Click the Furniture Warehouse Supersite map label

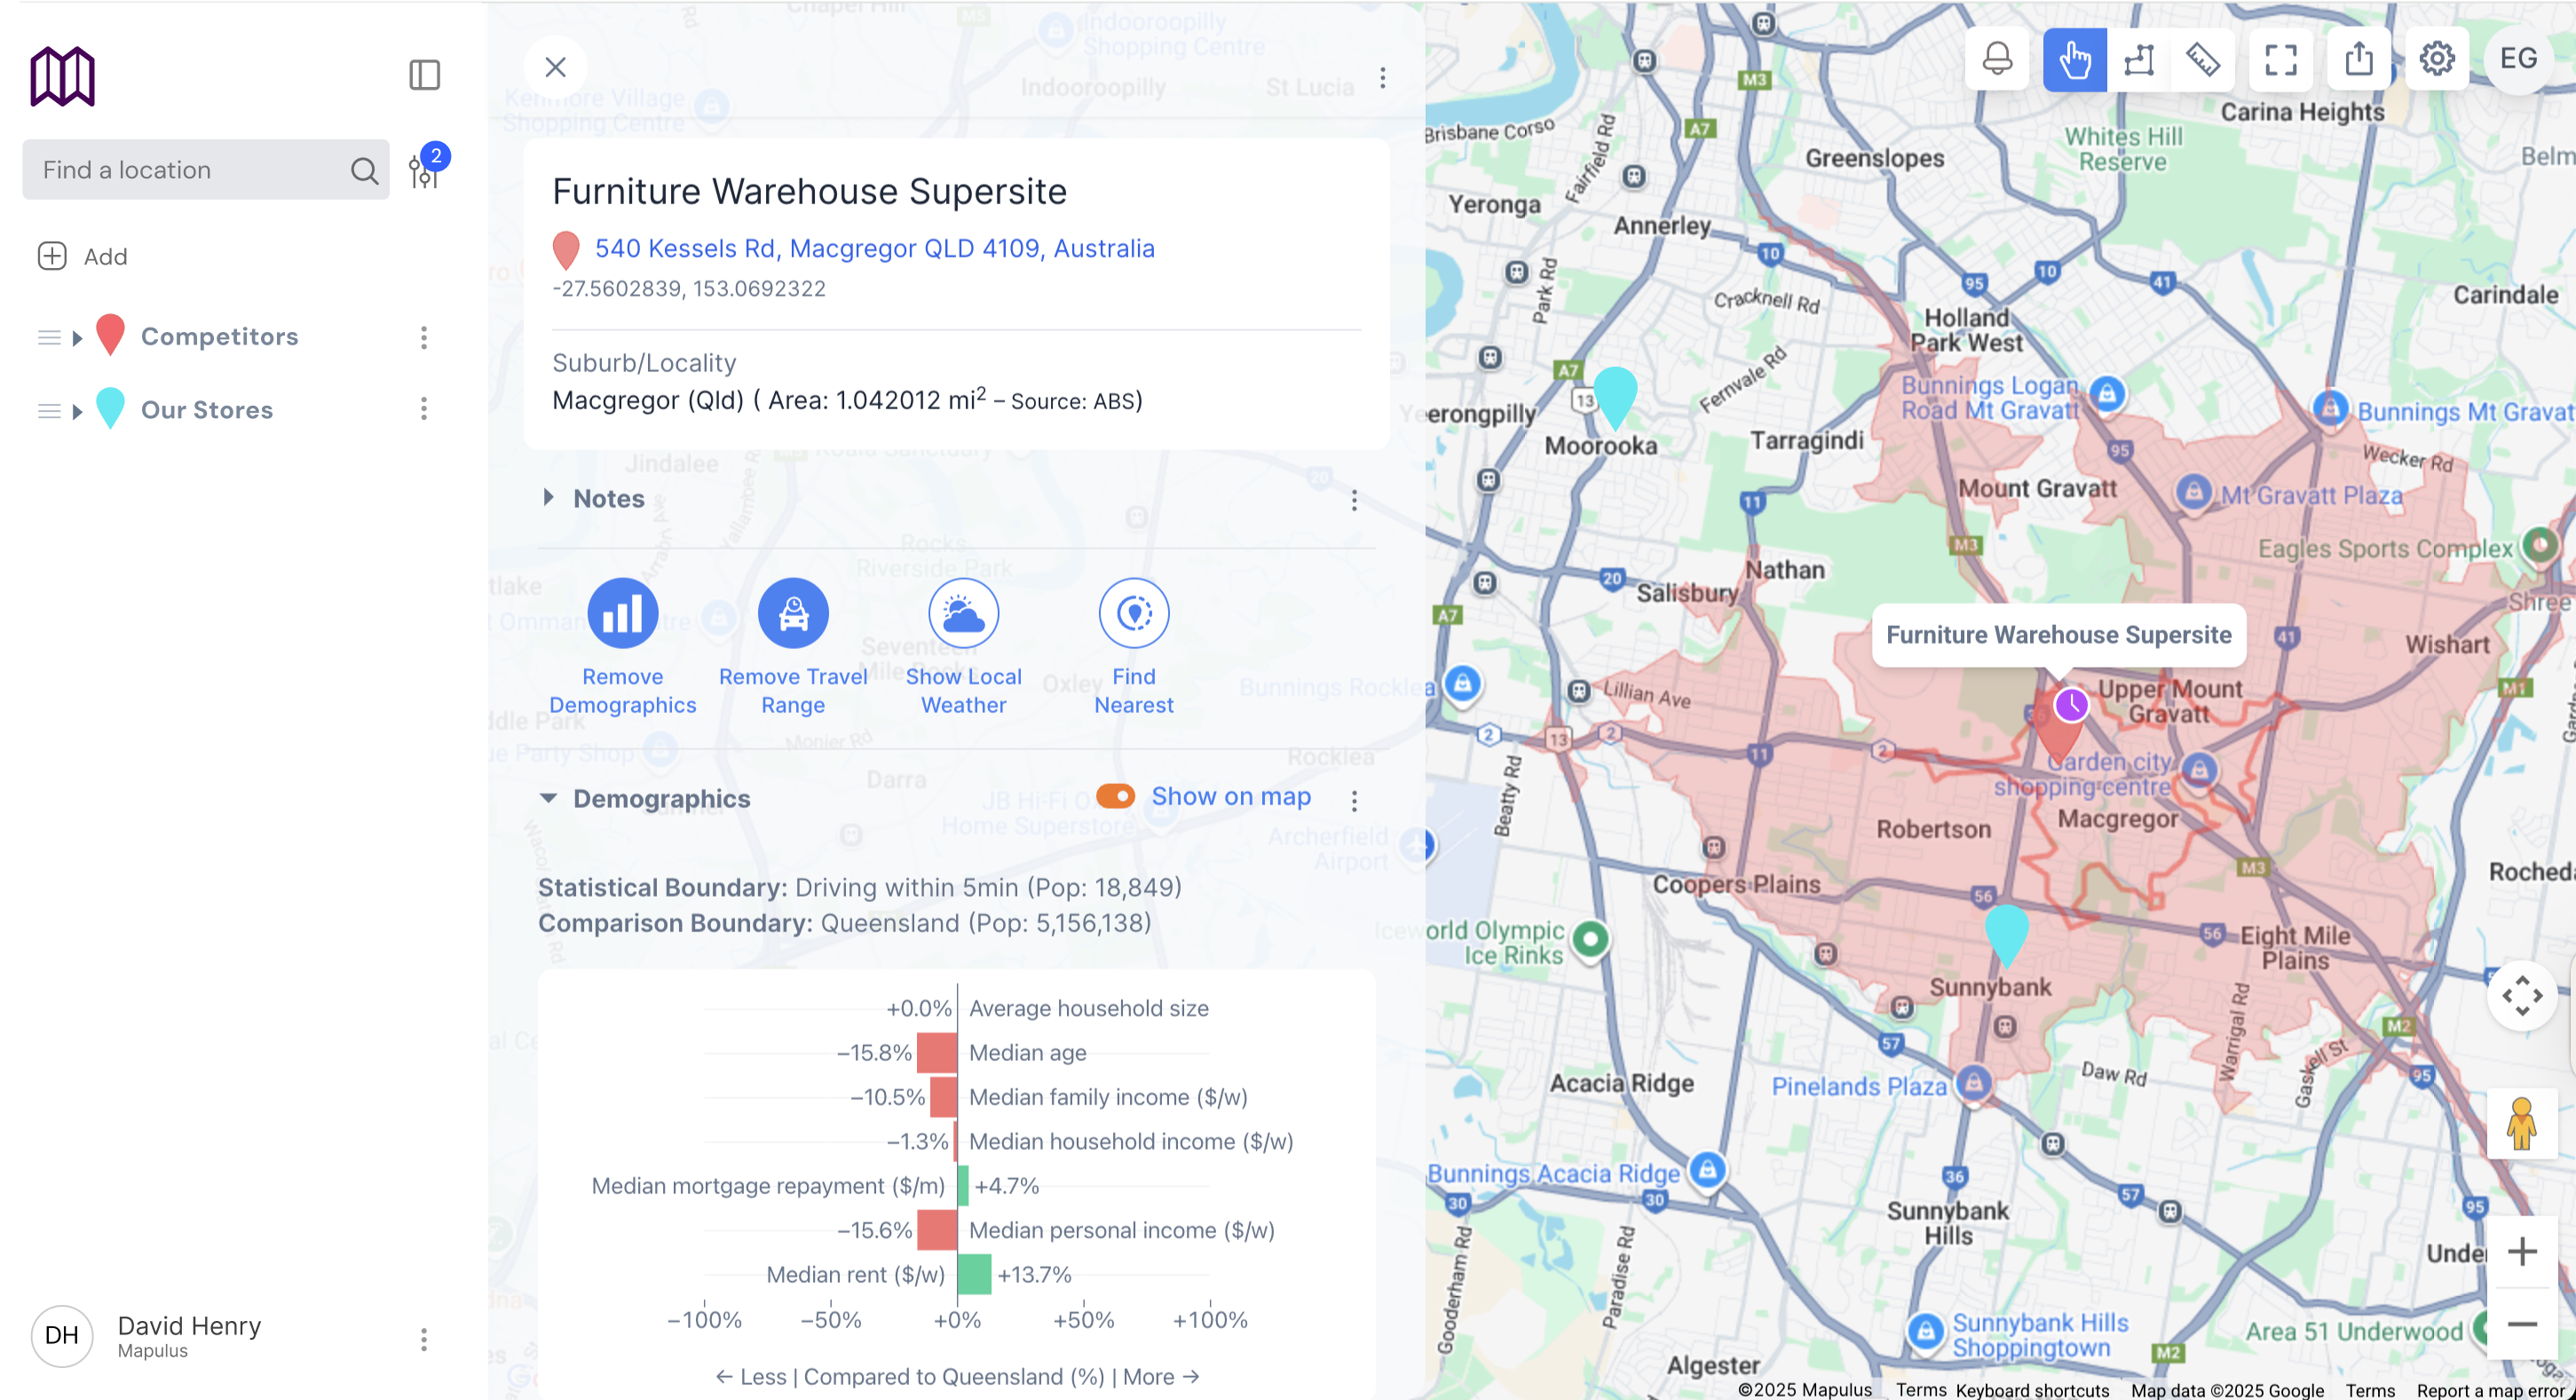pos(2058,635)
